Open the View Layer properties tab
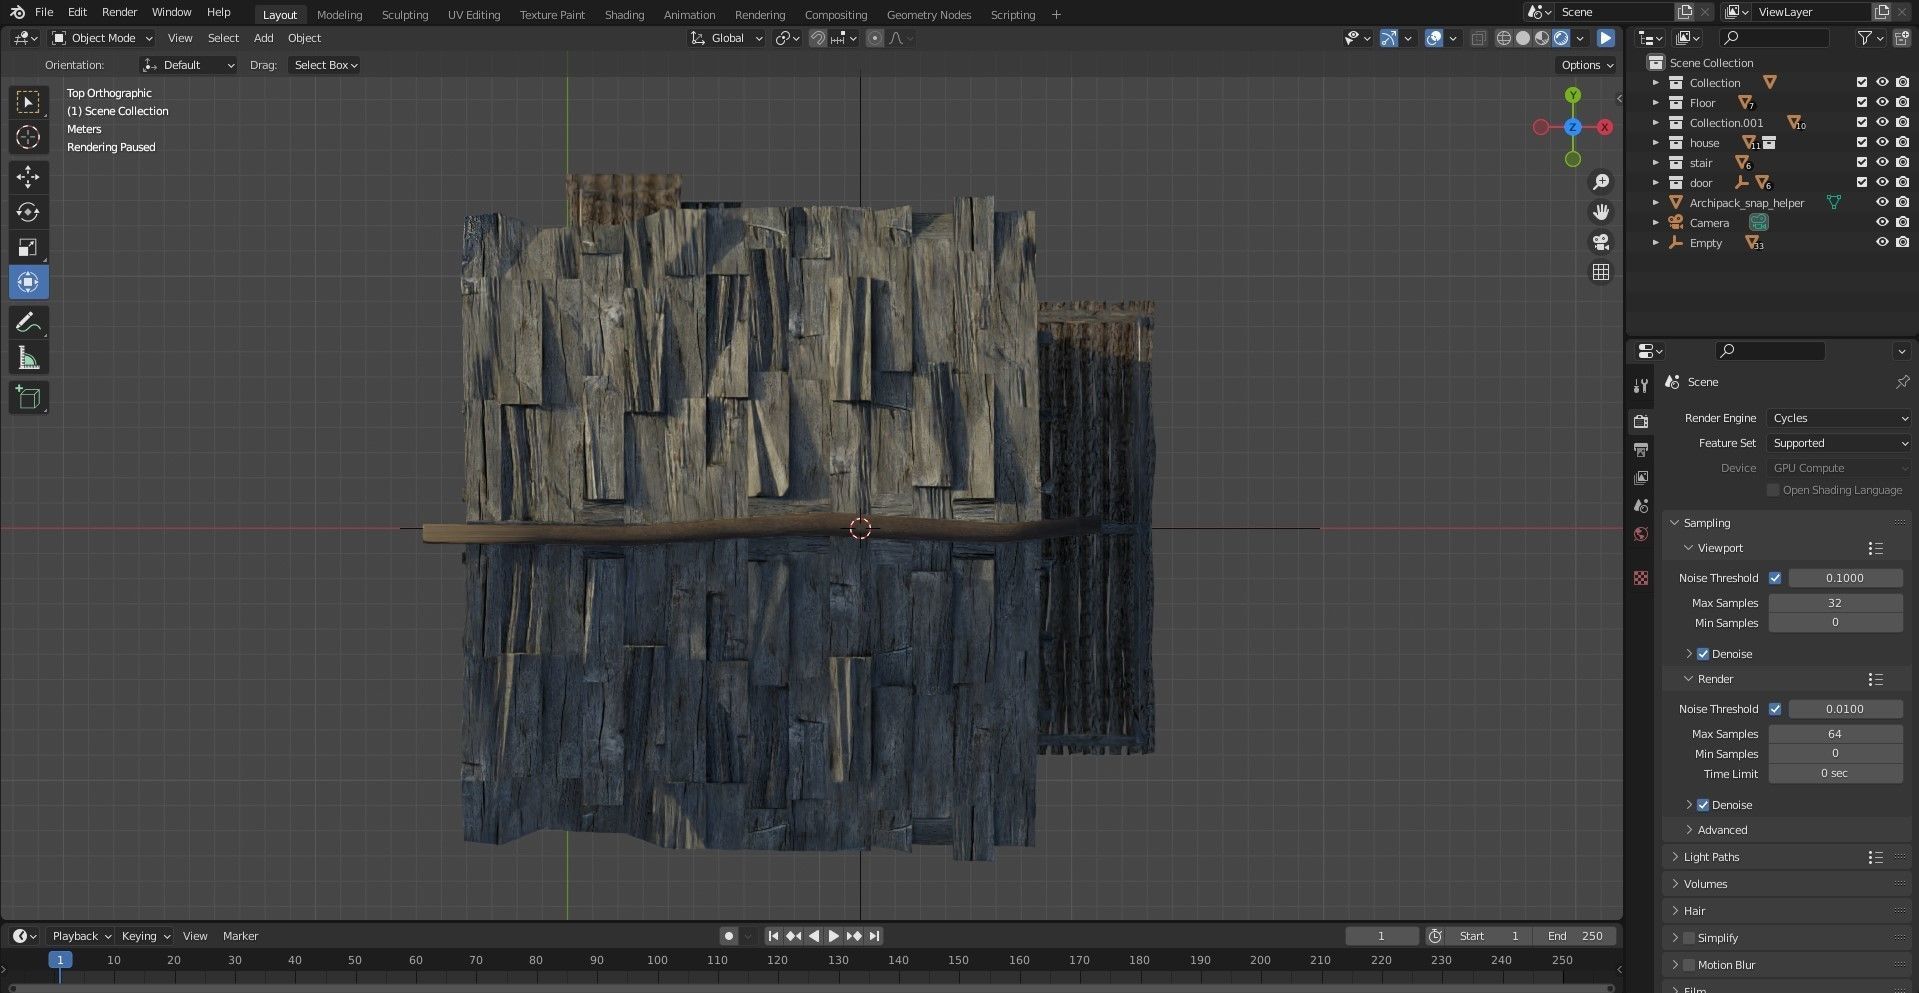Screen dimensions: 1919x993 [x=1641, y=478]
